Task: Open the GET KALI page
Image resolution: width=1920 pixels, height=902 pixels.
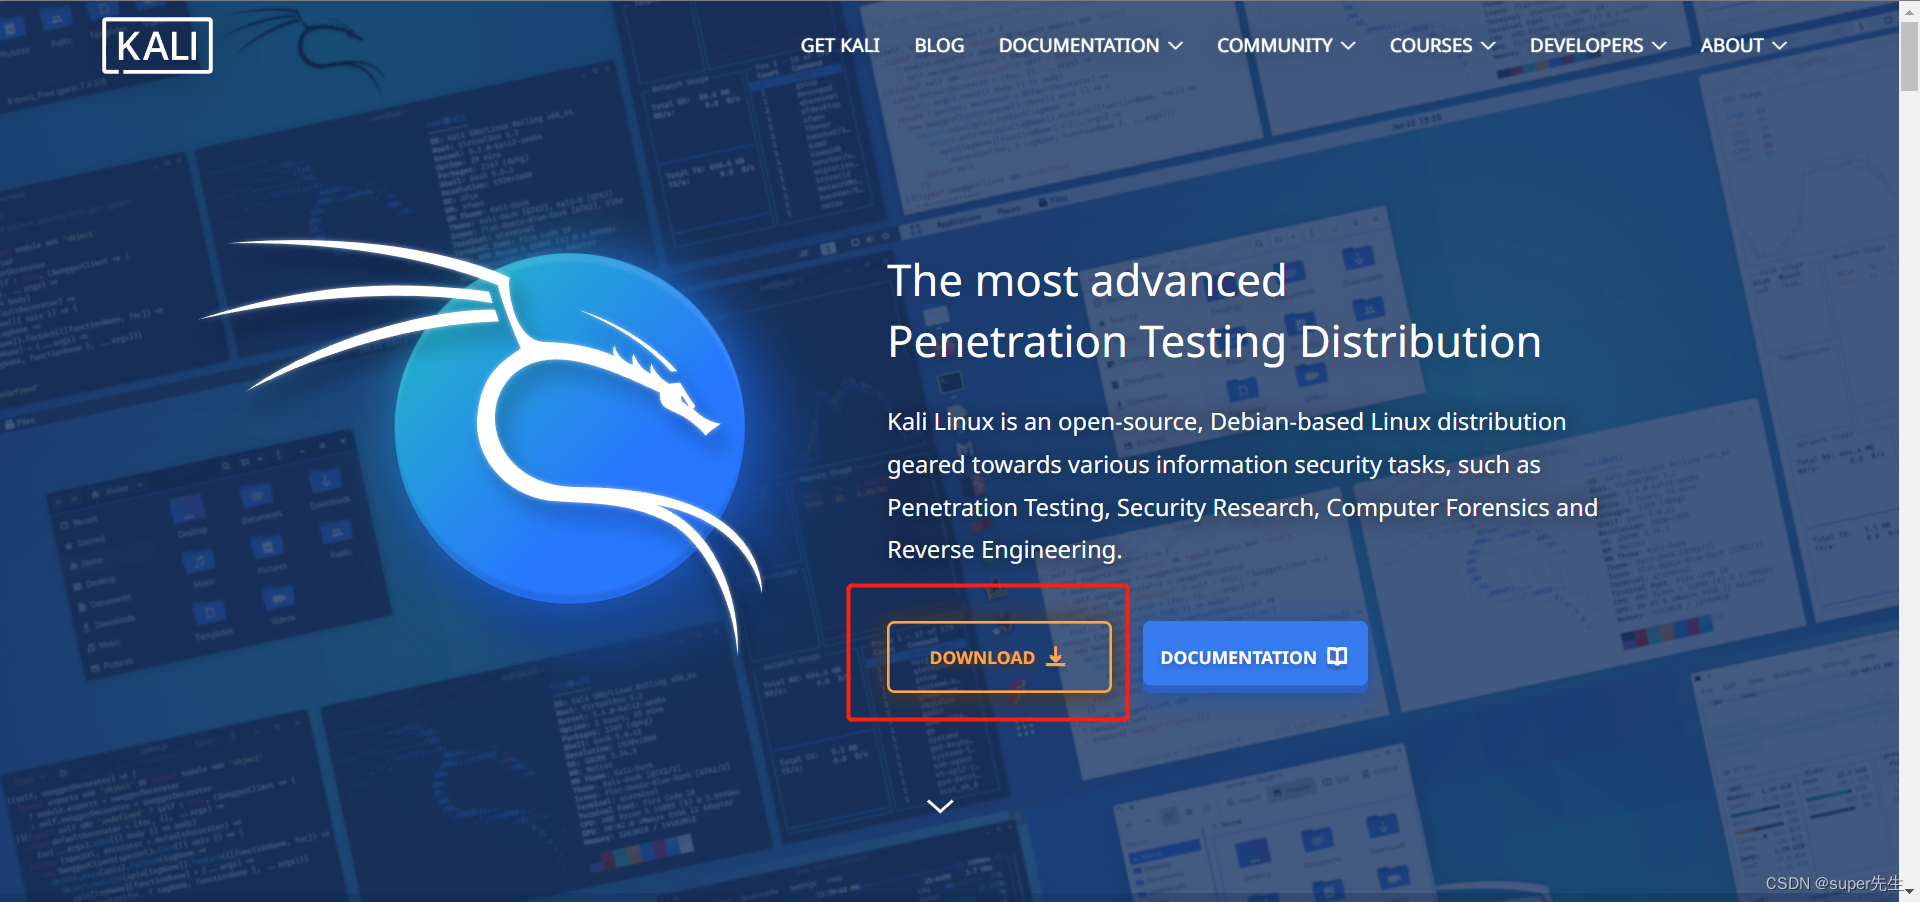Action: (x=840, y=46)
